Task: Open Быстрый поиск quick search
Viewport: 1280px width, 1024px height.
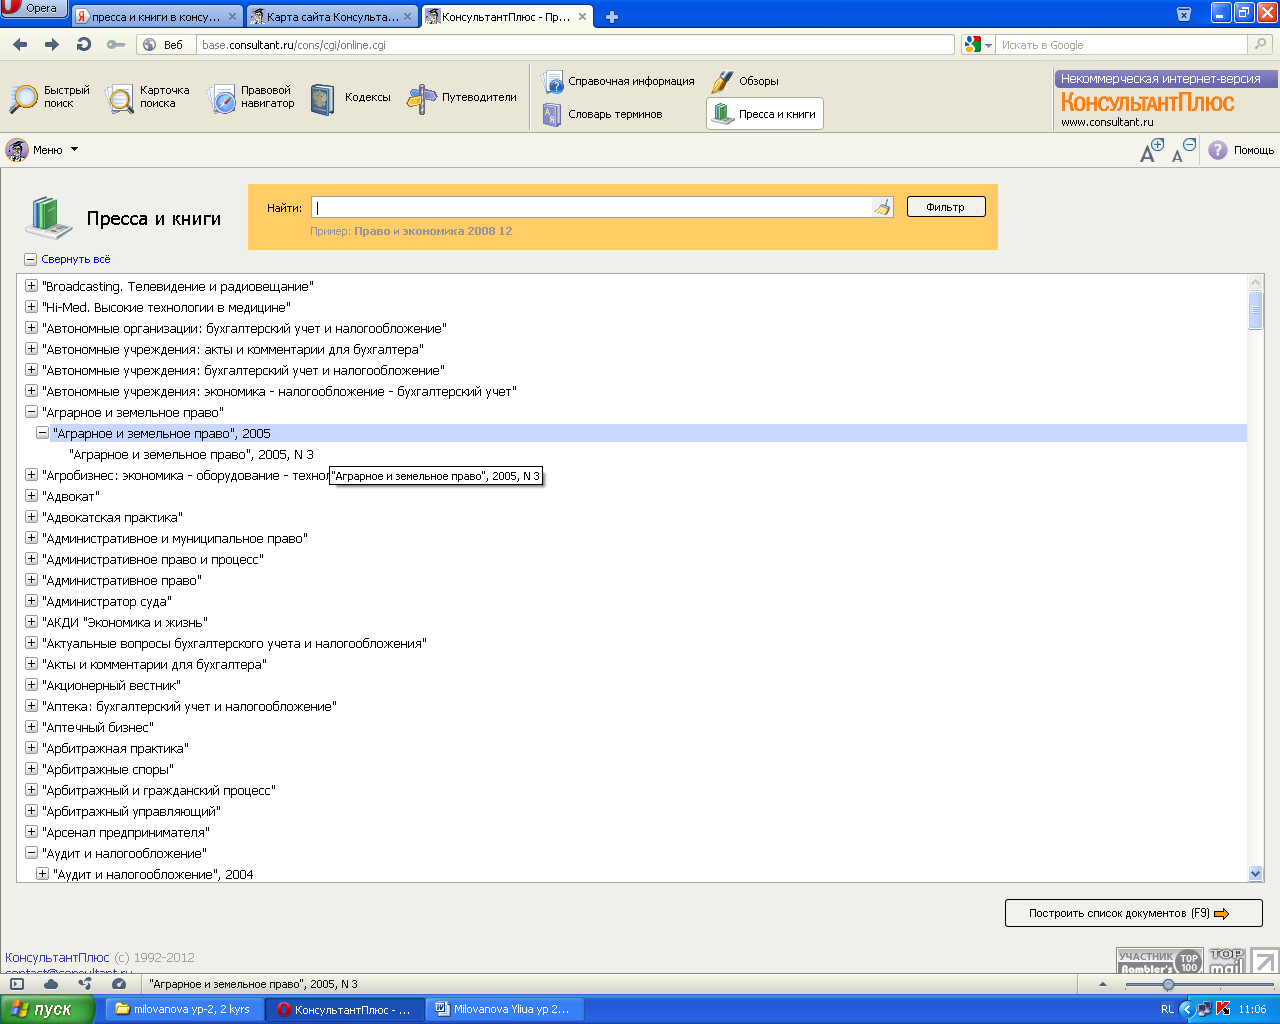Action: tap(50, 97)
